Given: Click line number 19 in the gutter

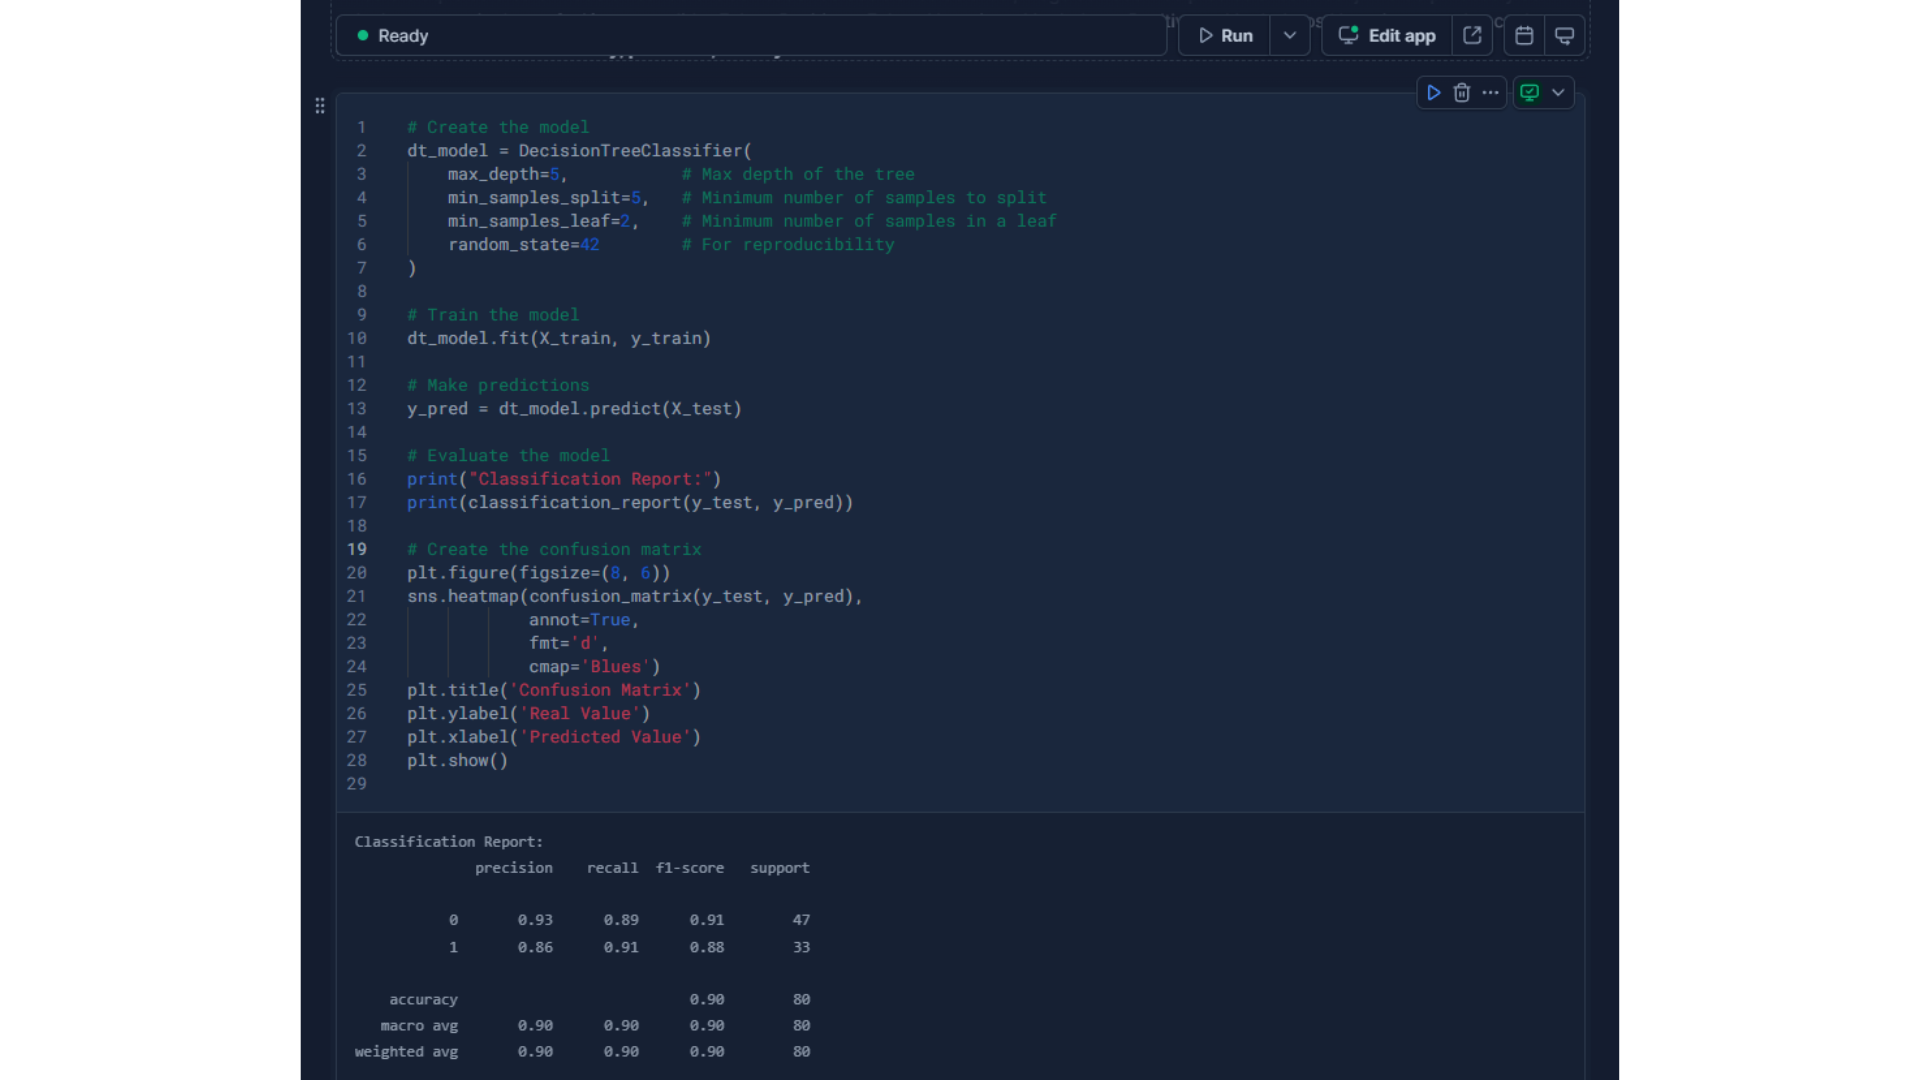Looking at the screenshot, I should point(357,550).
